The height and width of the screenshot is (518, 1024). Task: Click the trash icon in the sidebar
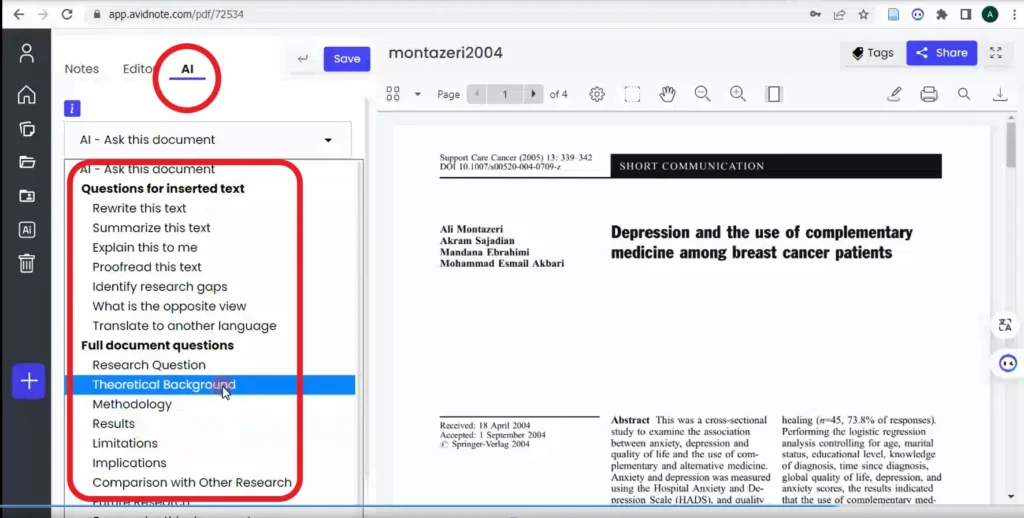tap(27, 263)
